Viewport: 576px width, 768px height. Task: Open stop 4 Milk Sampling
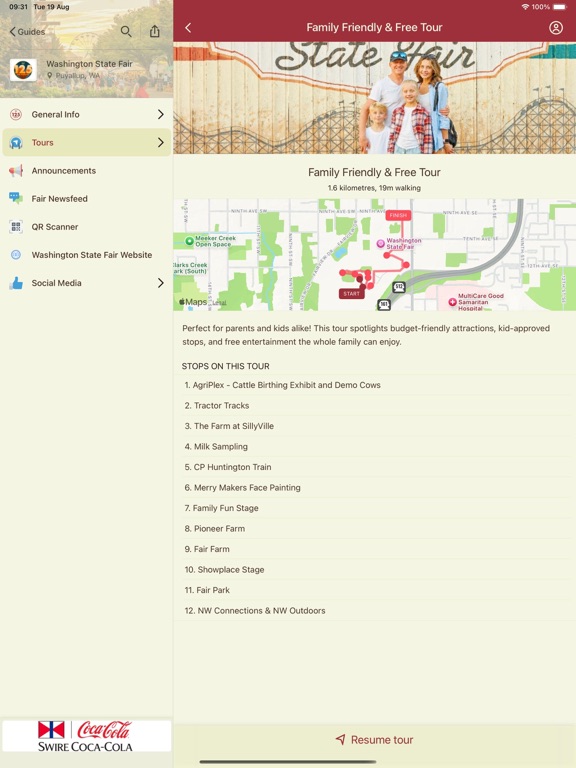tap(374, 447)
